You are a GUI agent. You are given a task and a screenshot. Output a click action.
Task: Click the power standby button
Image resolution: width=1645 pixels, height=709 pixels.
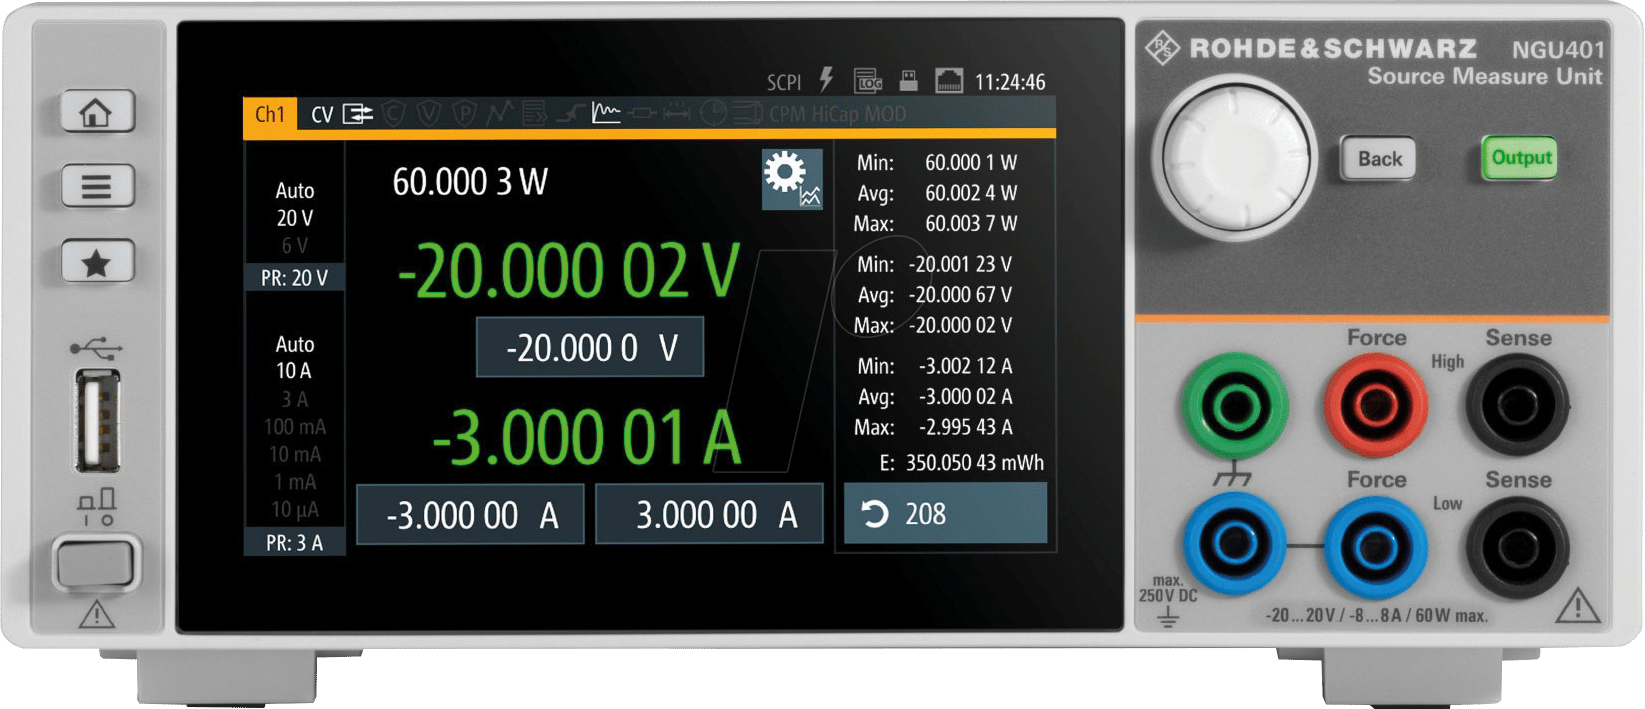[x=96, y=563]
